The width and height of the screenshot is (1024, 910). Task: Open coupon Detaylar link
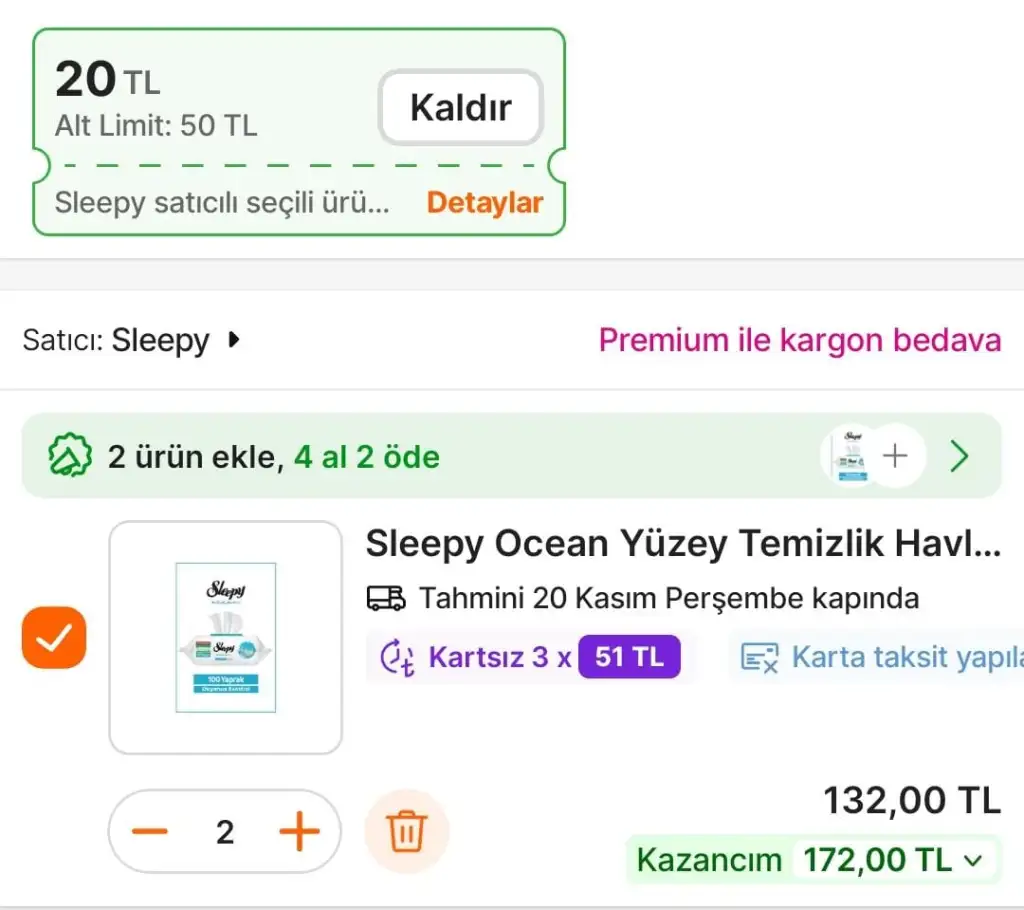(484, 203)
